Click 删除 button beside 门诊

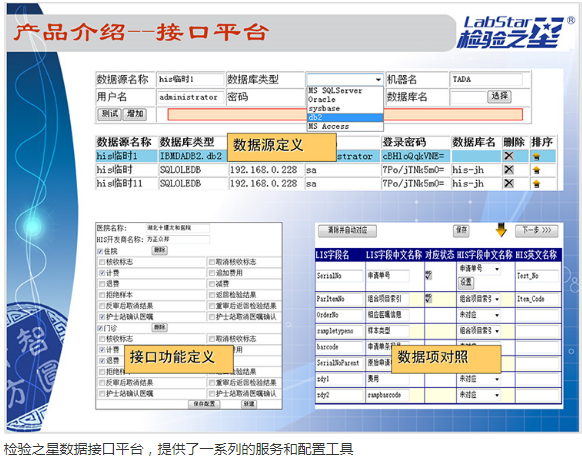160,327
